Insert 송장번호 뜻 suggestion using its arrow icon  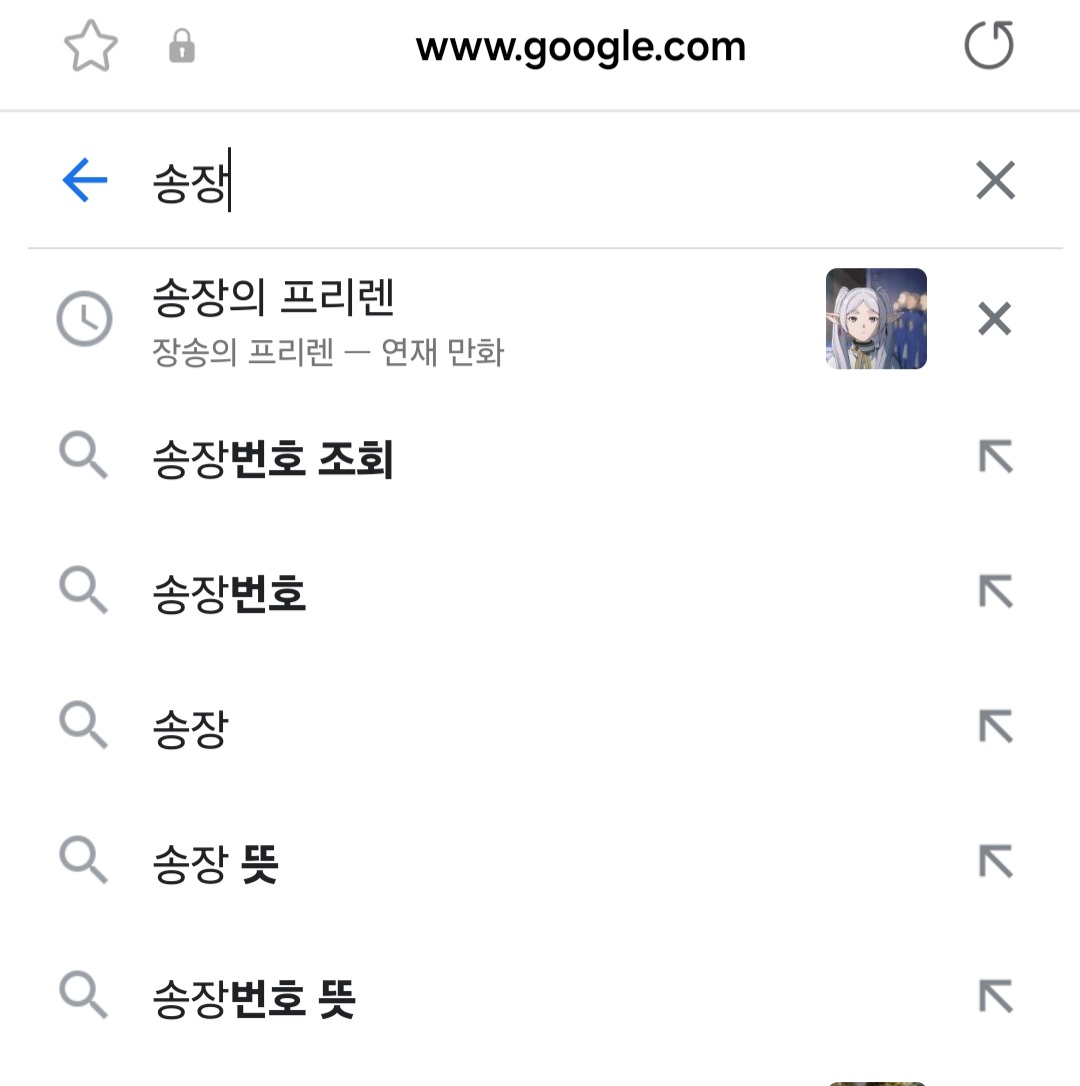click(995, 997)
